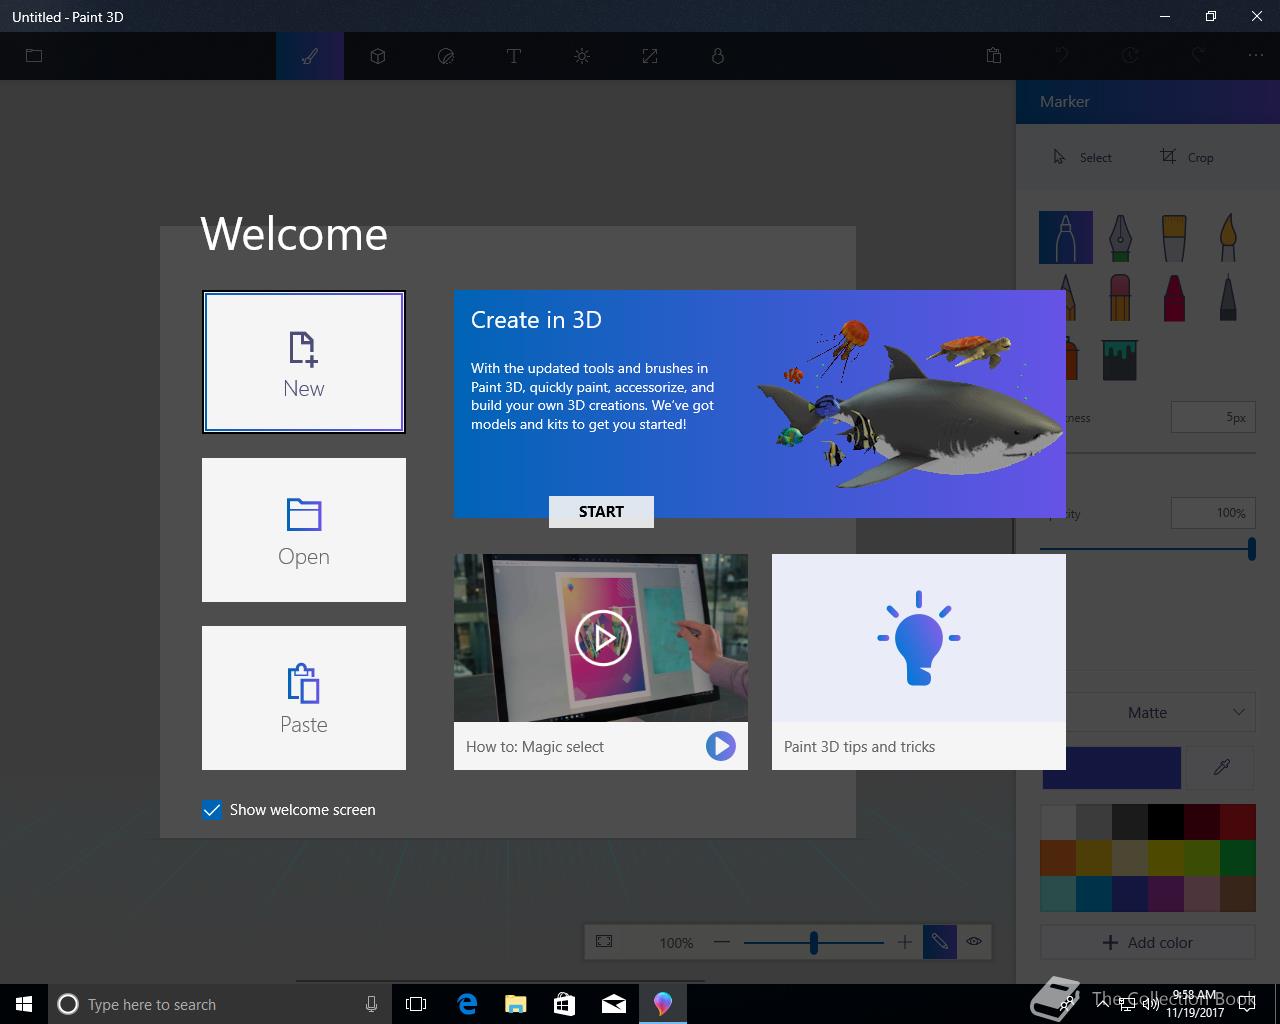Click the zoom in plus icon

point(904,941)
